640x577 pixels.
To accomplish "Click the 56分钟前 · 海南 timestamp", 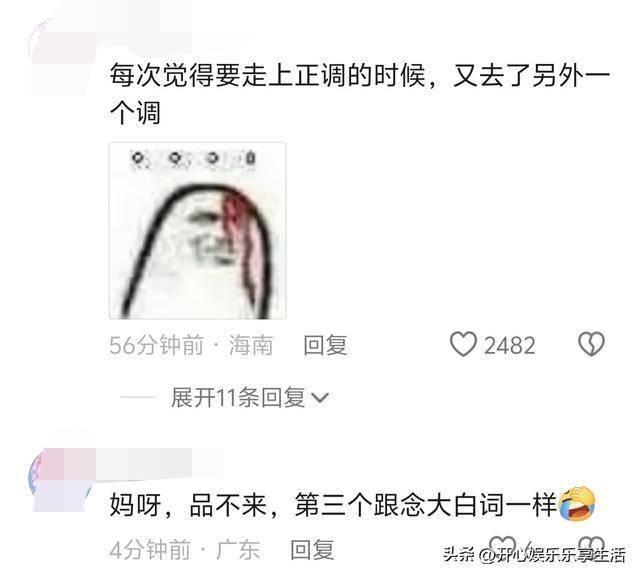I will point(191,345).
